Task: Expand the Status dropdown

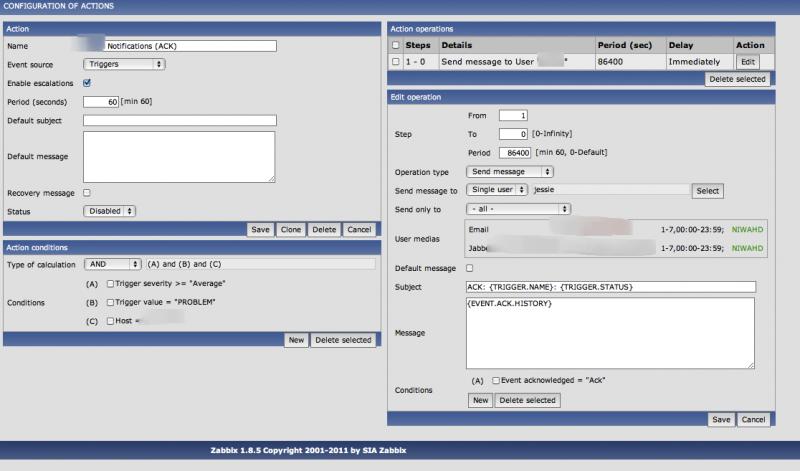Action: 109,211
